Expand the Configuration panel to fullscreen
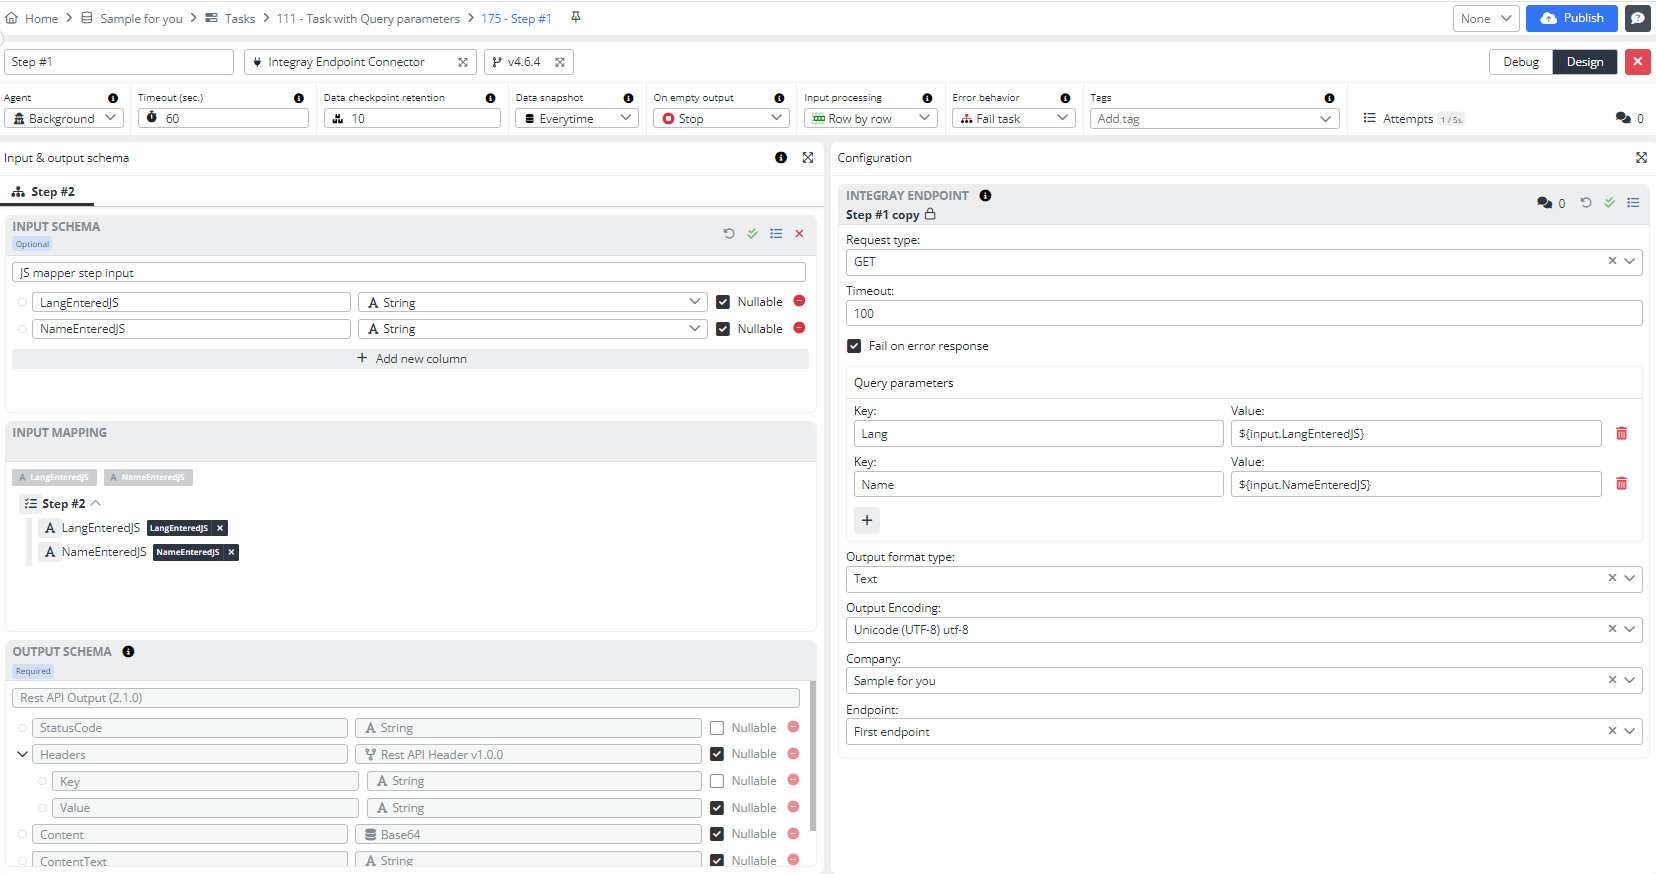 point(1641,158)
